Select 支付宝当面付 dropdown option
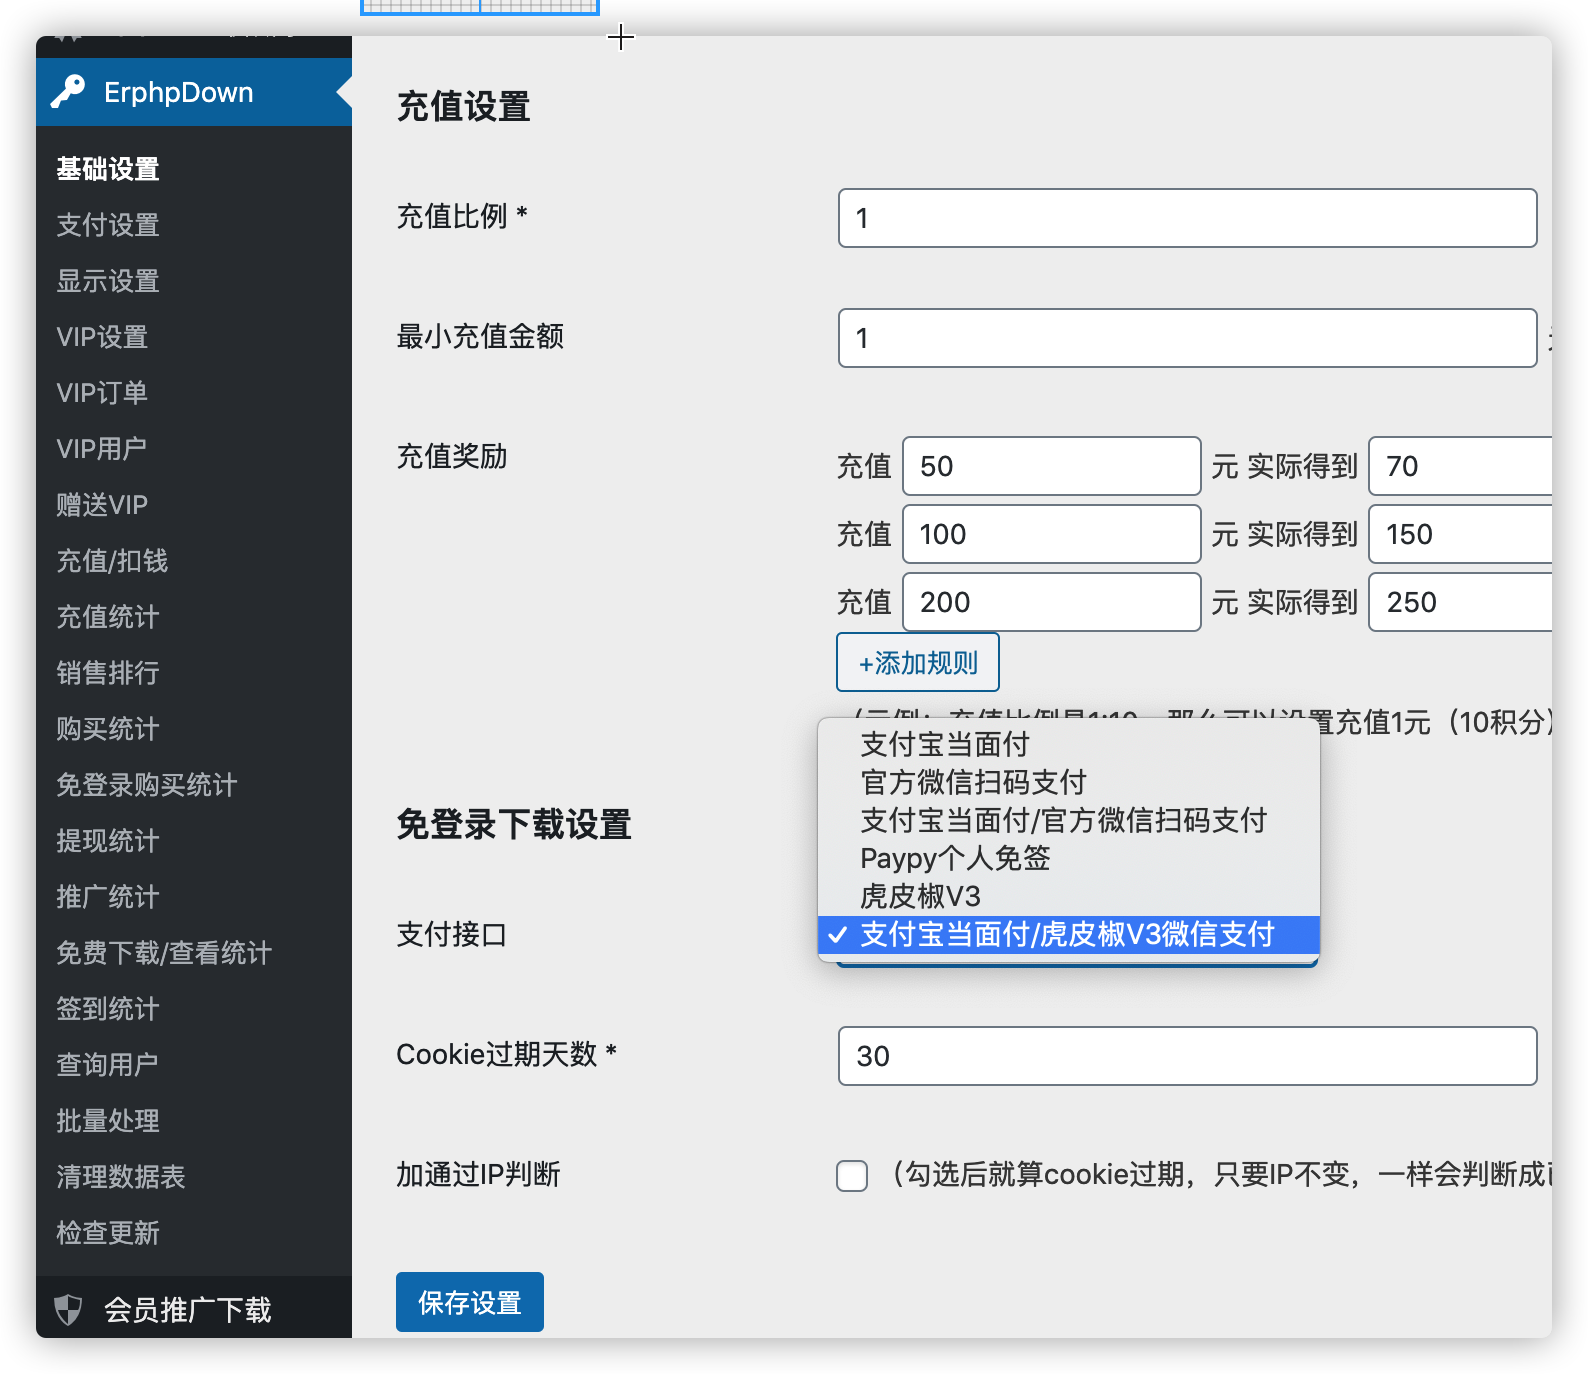 coord(1069,744)
